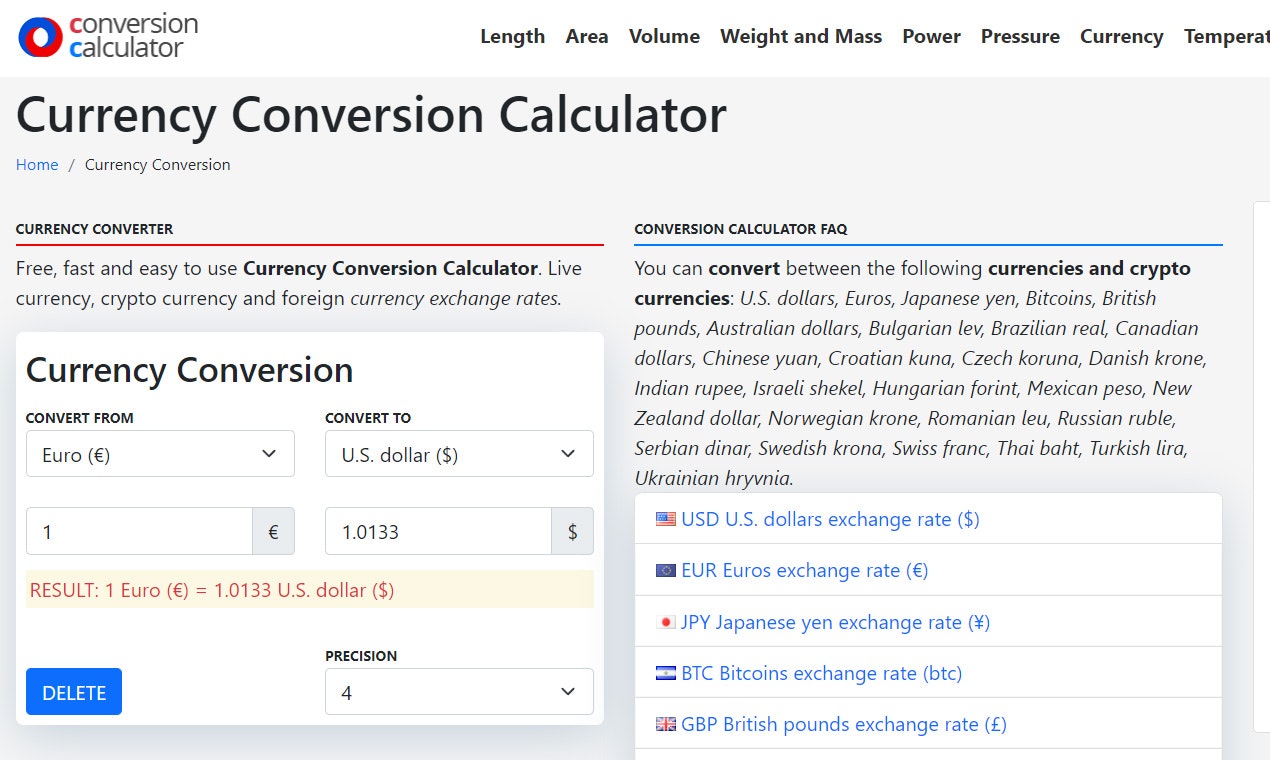Select the Volume menu item
The height and width of the screenshot is (760, 1270).
coord(663,36)
